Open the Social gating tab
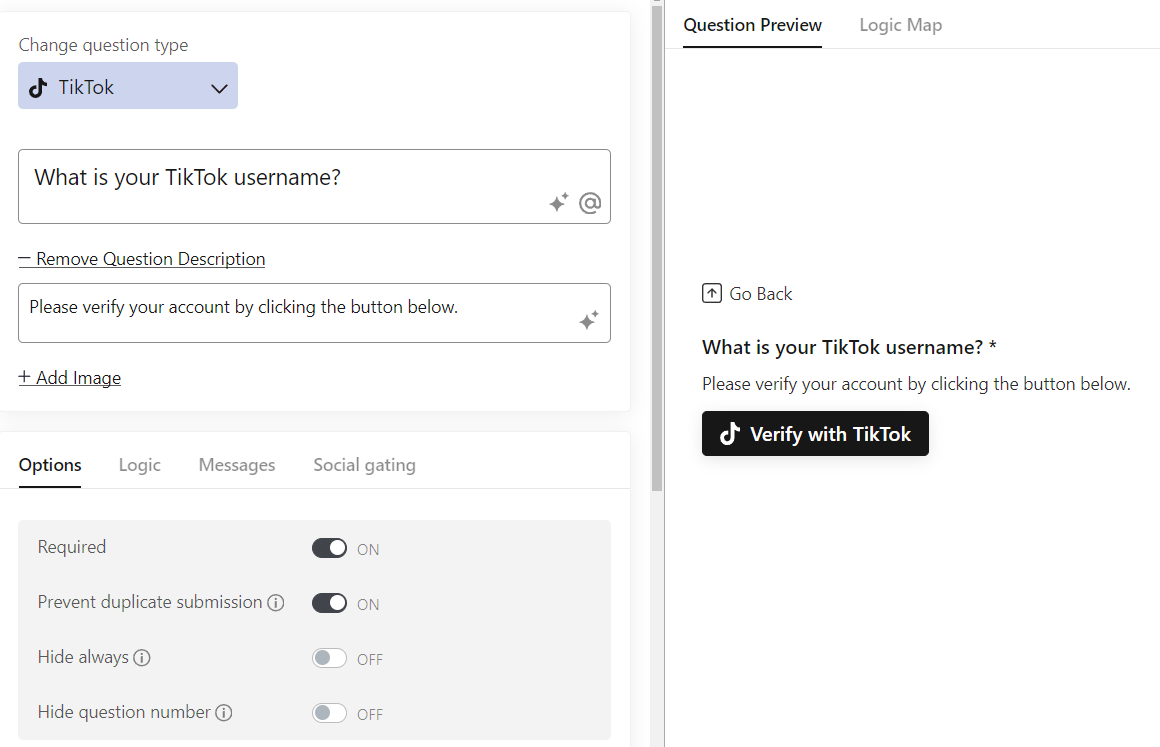Viewport: 1160px width, 747px height. pos(364,465)
